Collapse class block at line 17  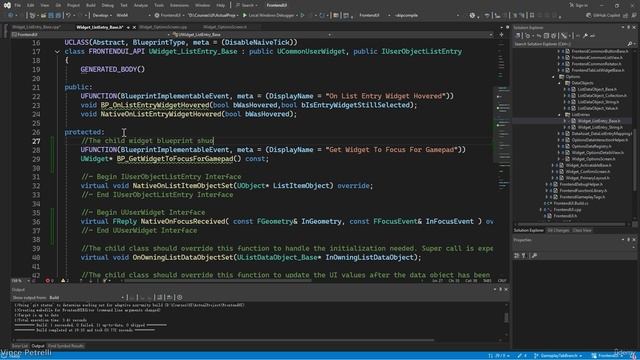click(57, 52)
